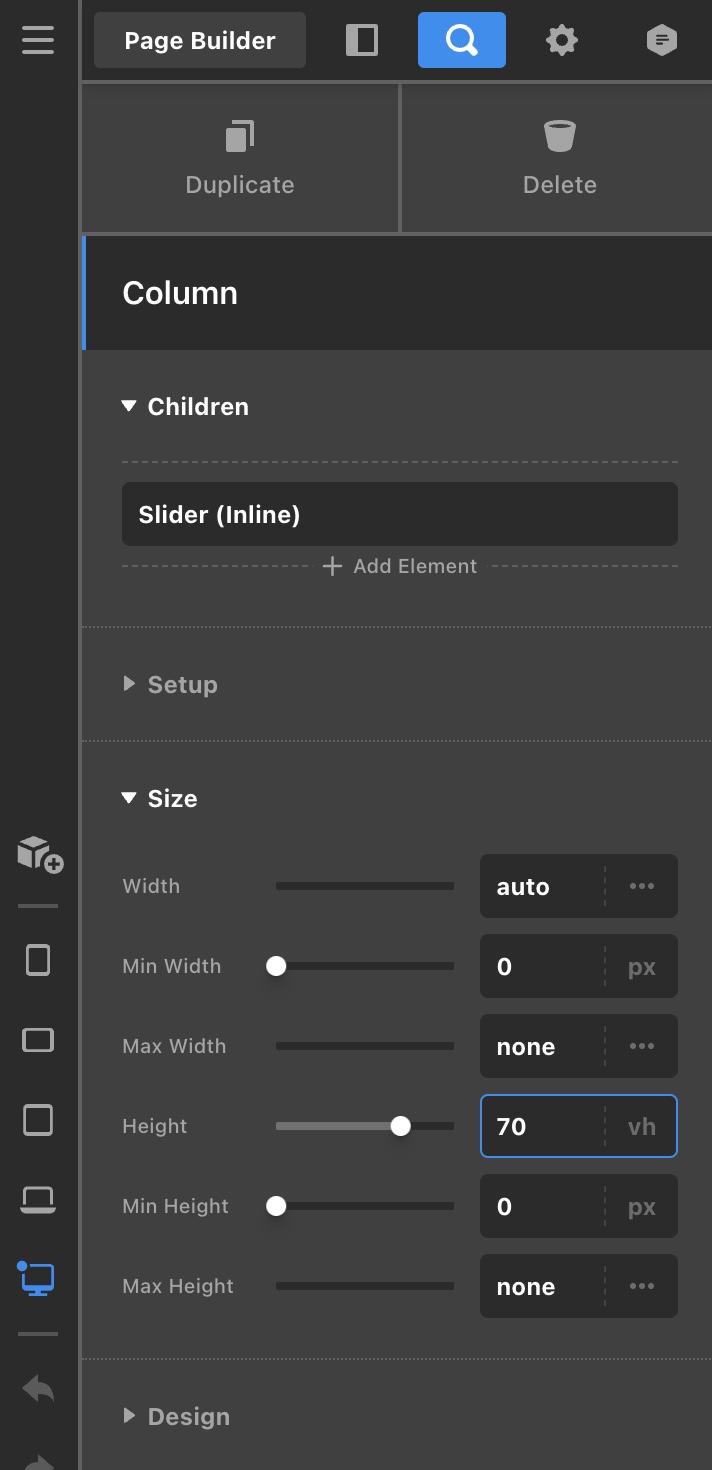
Task: Select the desktop monitor viewport icon
Action: tap(38, 1279)
